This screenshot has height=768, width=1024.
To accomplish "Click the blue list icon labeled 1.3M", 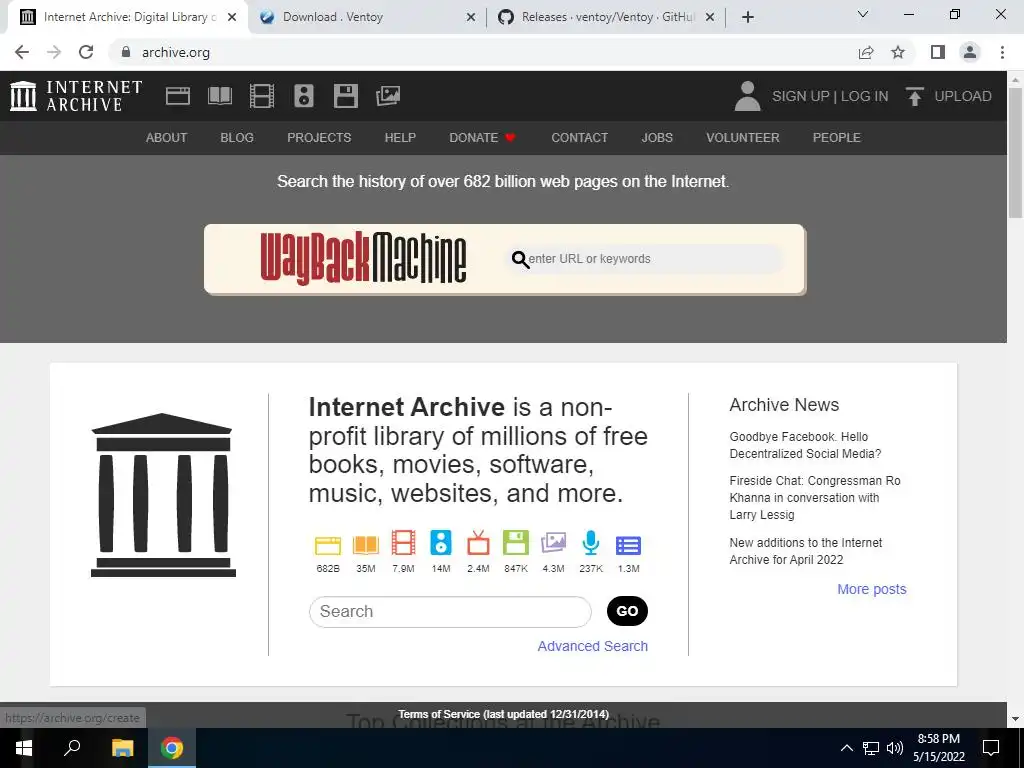I will coord(628,545).
